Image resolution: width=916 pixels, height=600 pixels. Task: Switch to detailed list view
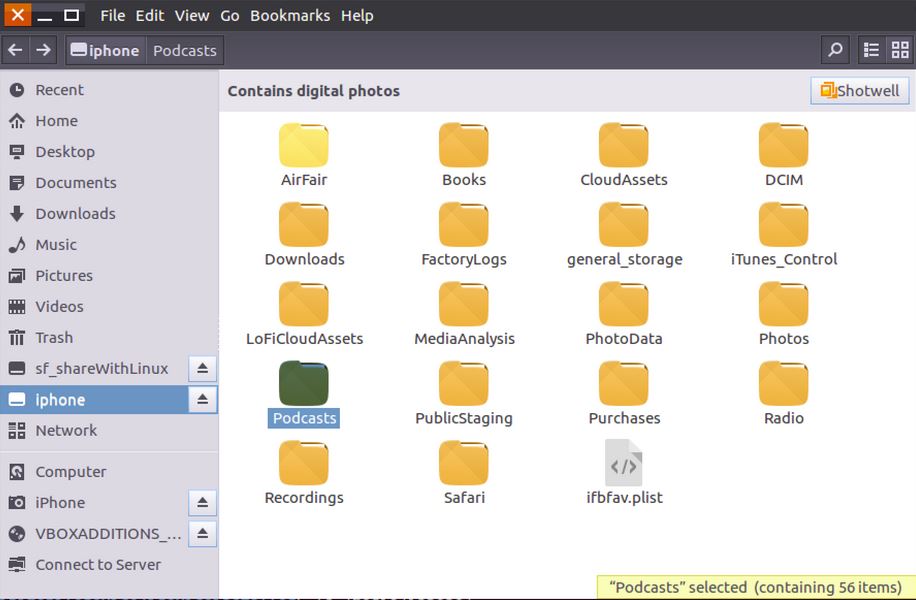870,49
